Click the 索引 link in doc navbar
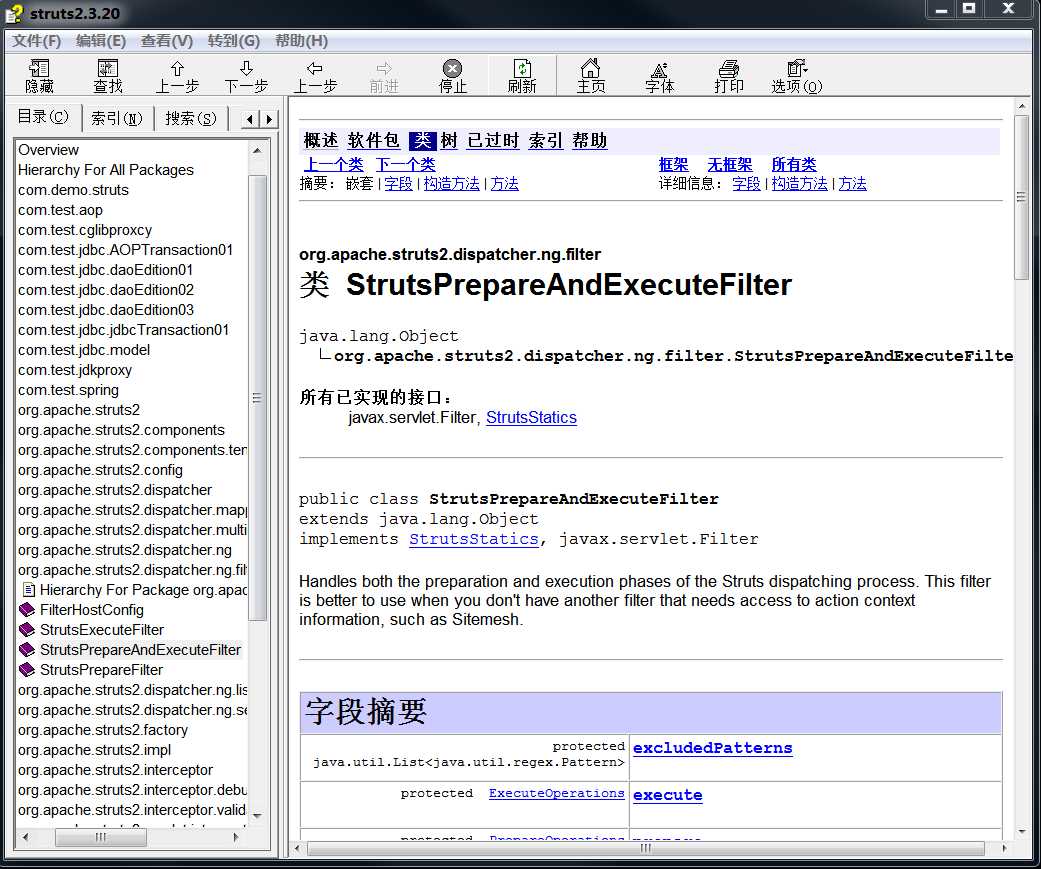The image size is (1041, 869). [x=546, y=140]
